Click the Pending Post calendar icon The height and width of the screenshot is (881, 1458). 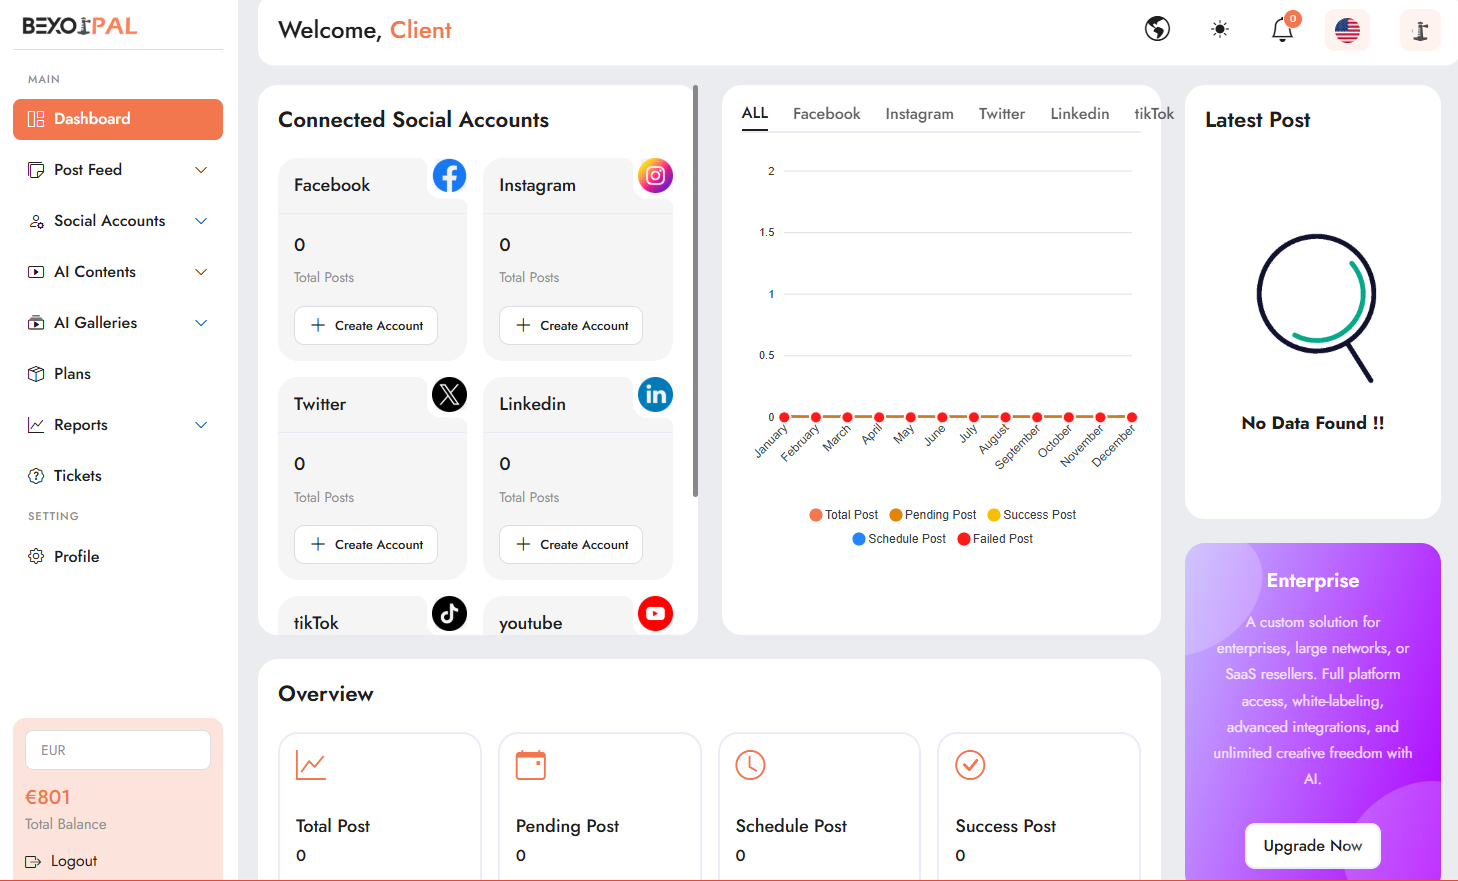[x=531, y=765]
